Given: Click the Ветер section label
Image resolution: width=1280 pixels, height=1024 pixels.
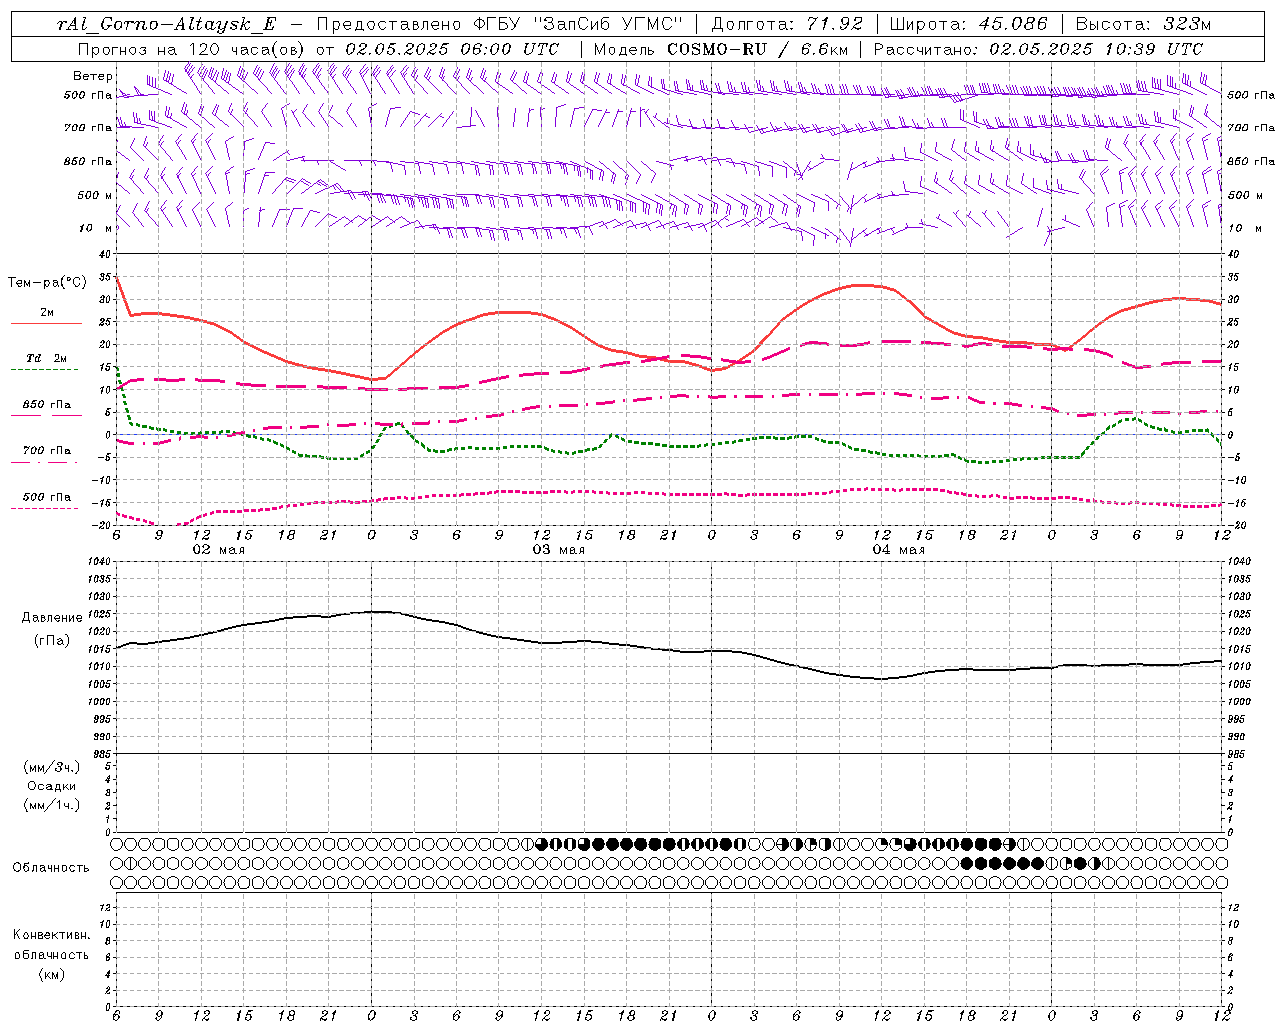Looking at the screenshot, I should click(93, 76).
